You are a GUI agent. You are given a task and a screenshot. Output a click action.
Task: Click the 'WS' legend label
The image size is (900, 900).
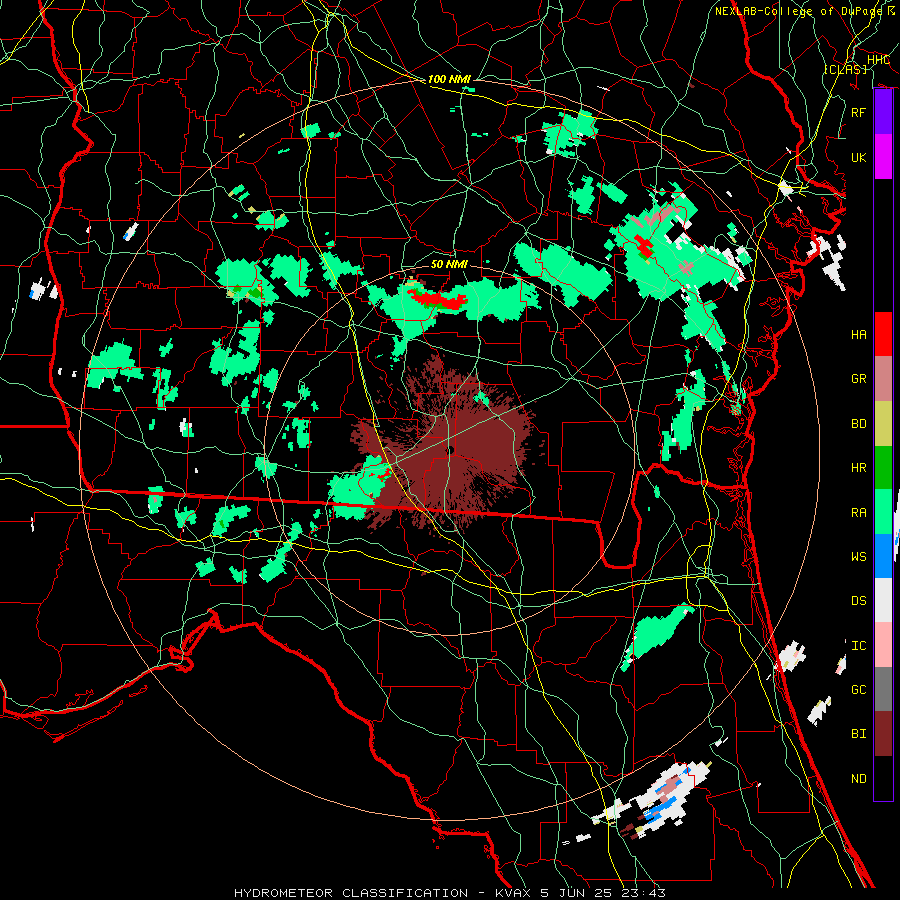click(858, 557)
